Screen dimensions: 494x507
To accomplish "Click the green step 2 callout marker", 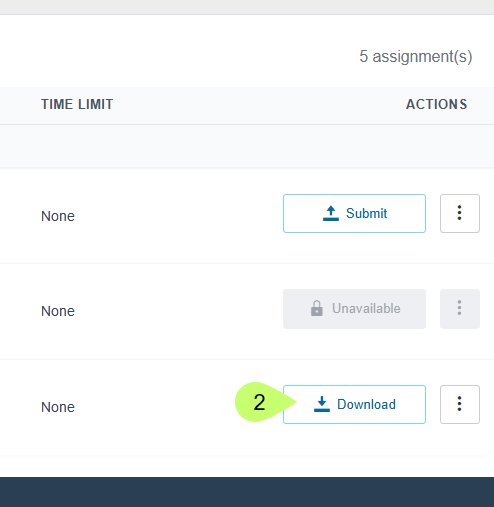I will (260, 402).
